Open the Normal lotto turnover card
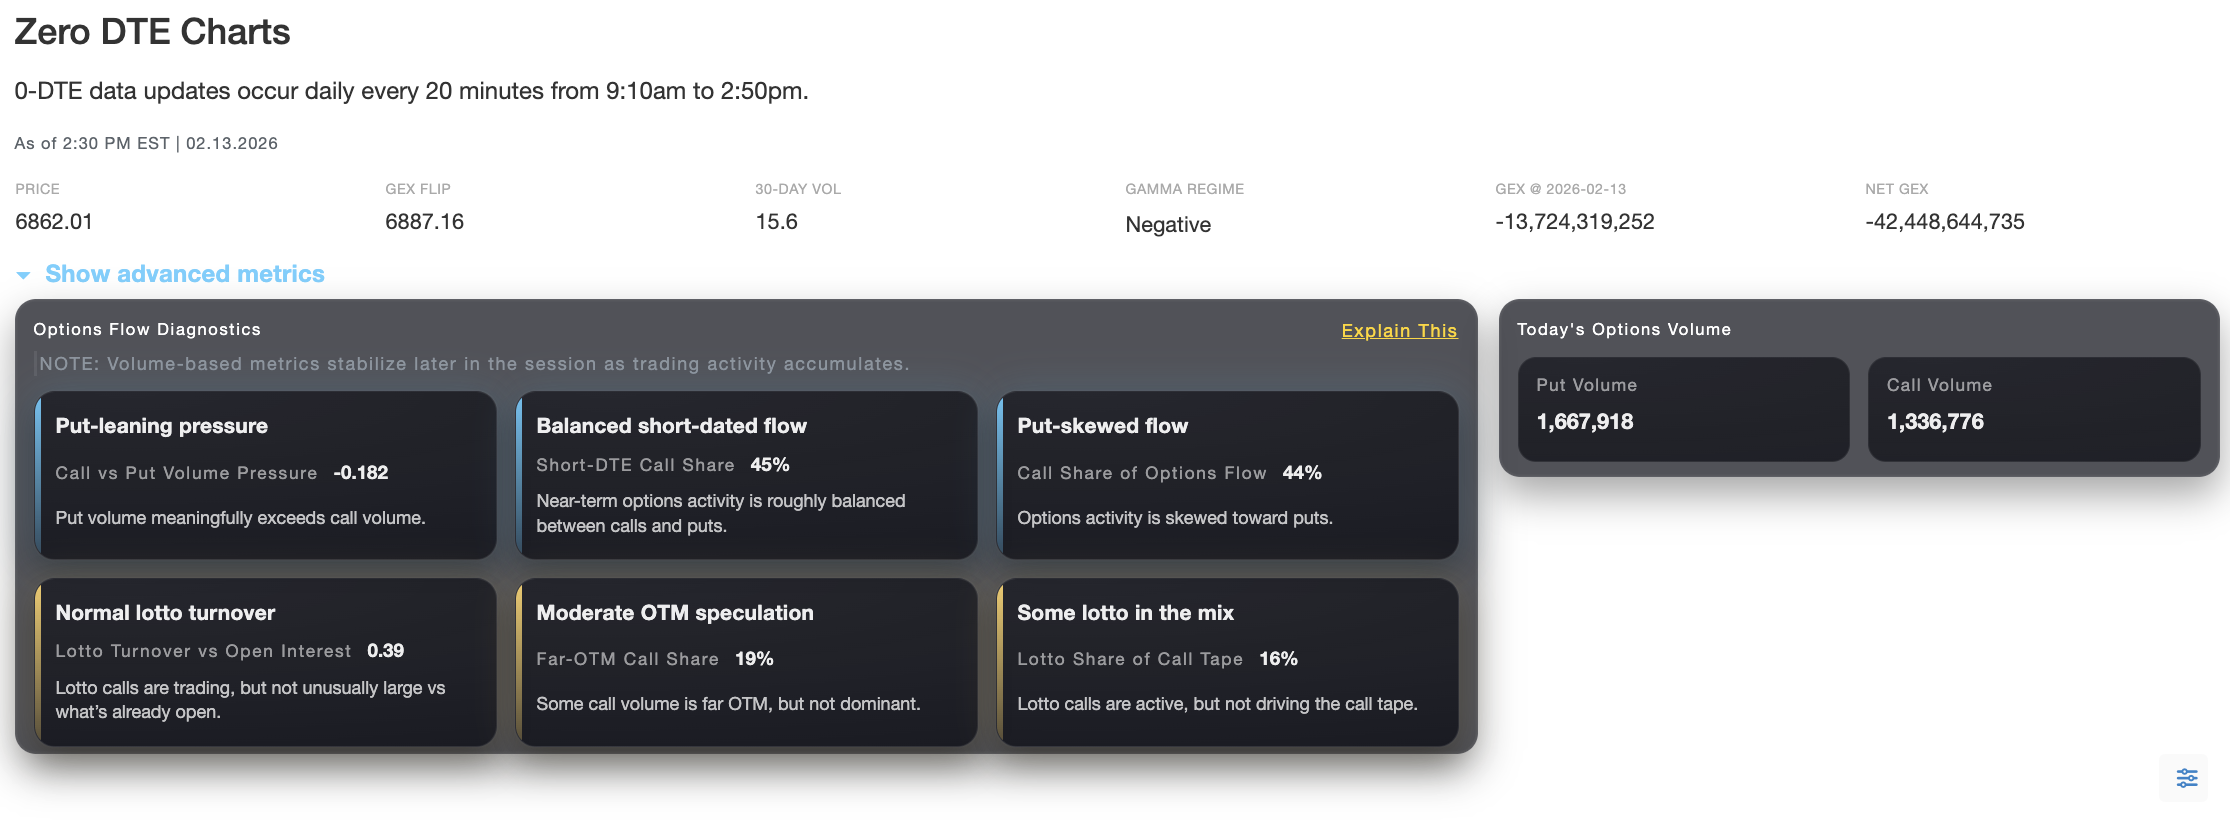 point(266,662)
